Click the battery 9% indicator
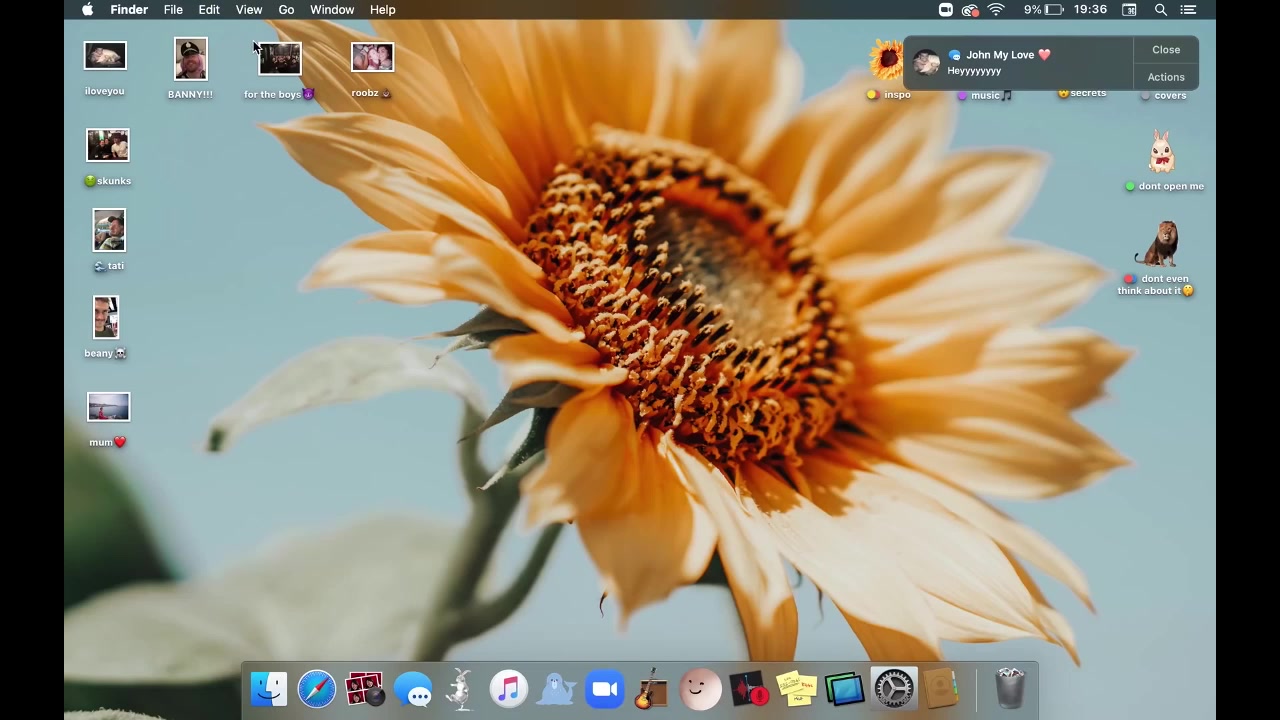Viewport: 1280px width, 720px height. pyautogui.click(x=1043, y=9)
